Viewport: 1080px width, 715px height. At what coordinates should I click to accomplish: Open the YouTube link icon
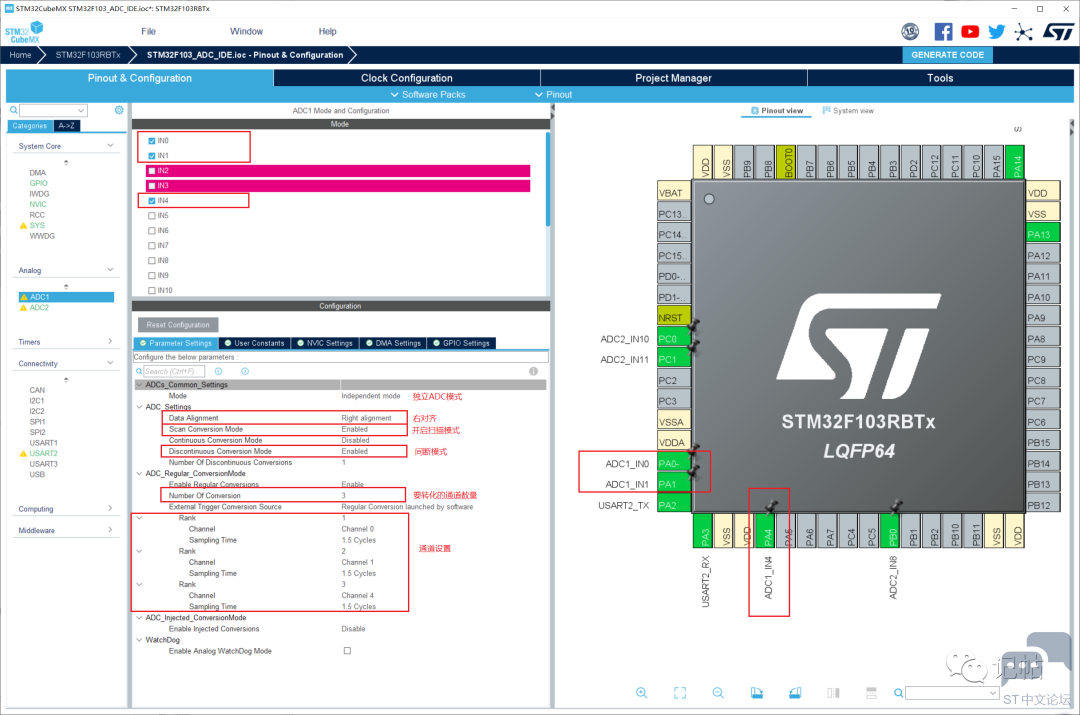tap(970, 32)
